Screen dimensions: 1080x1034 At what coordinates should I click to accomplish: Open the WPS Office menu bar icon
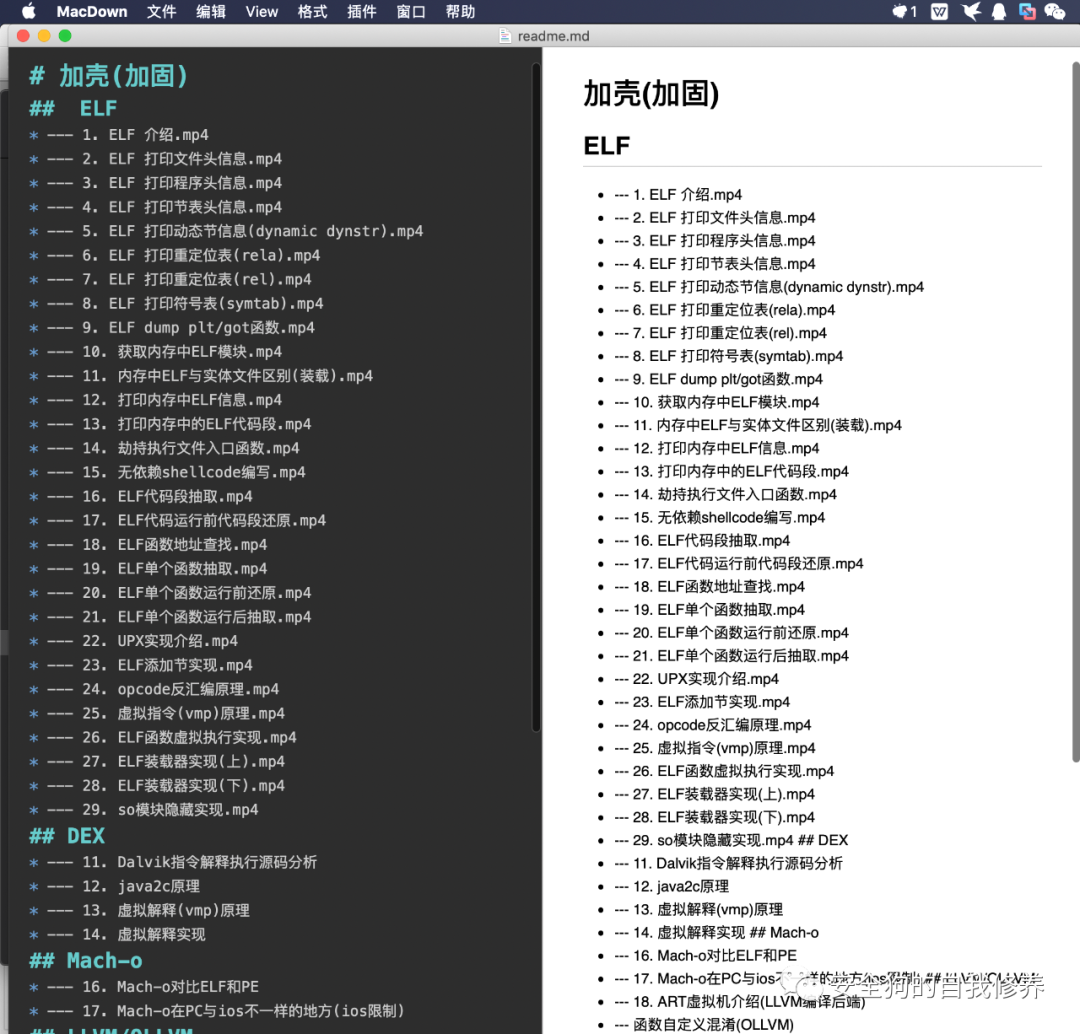point(937,11)
